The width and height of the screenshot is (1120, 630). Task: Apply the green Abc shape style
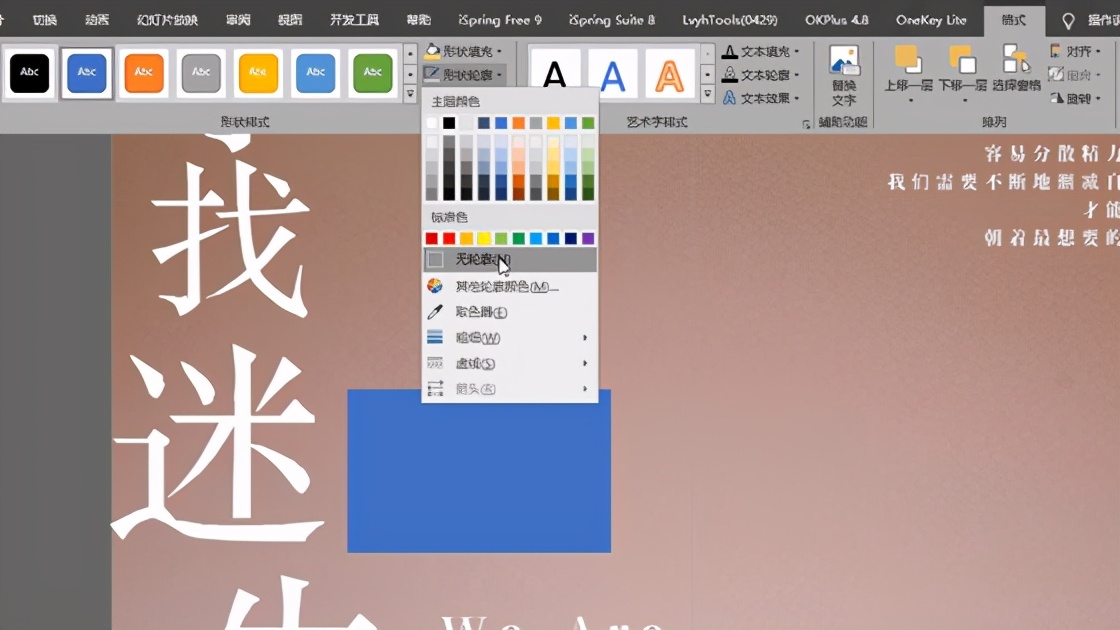(x=372, y=72)
